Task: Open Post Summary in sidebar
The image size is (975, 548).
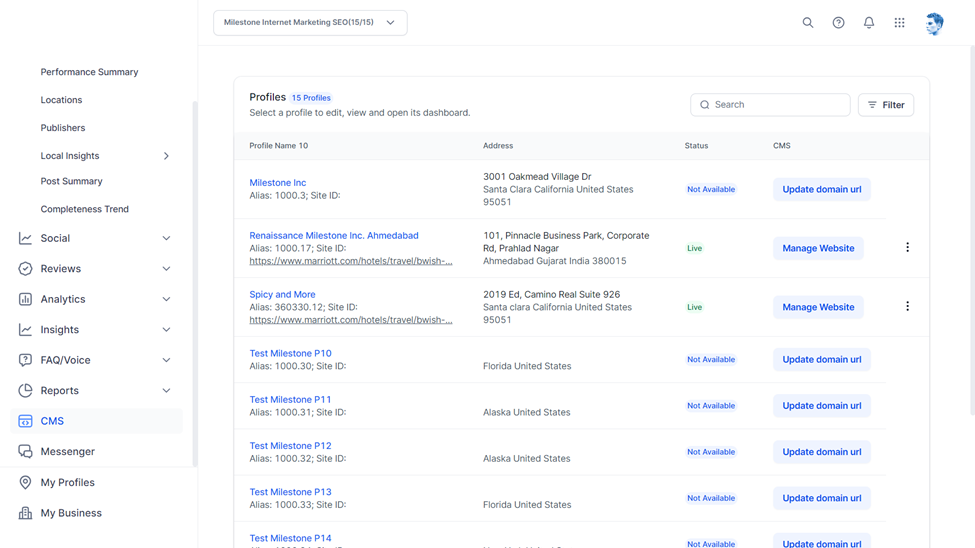Action: pyautogui.click(x=72, y=181)
